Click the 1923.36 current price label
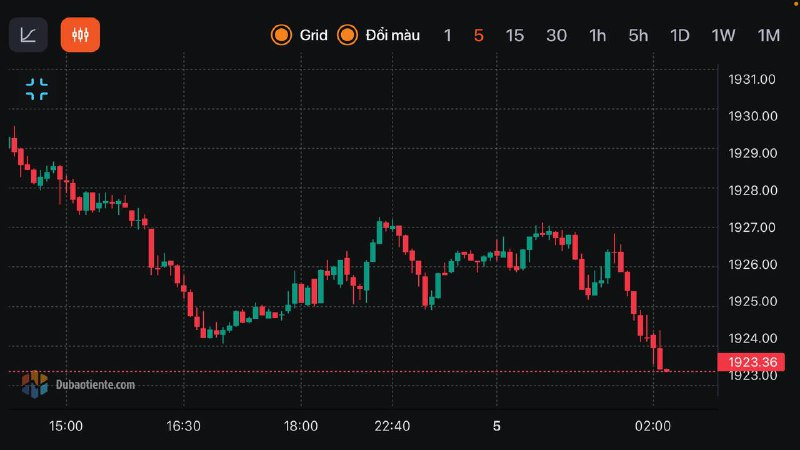The image size is (800, 450). tap(753, 362)
